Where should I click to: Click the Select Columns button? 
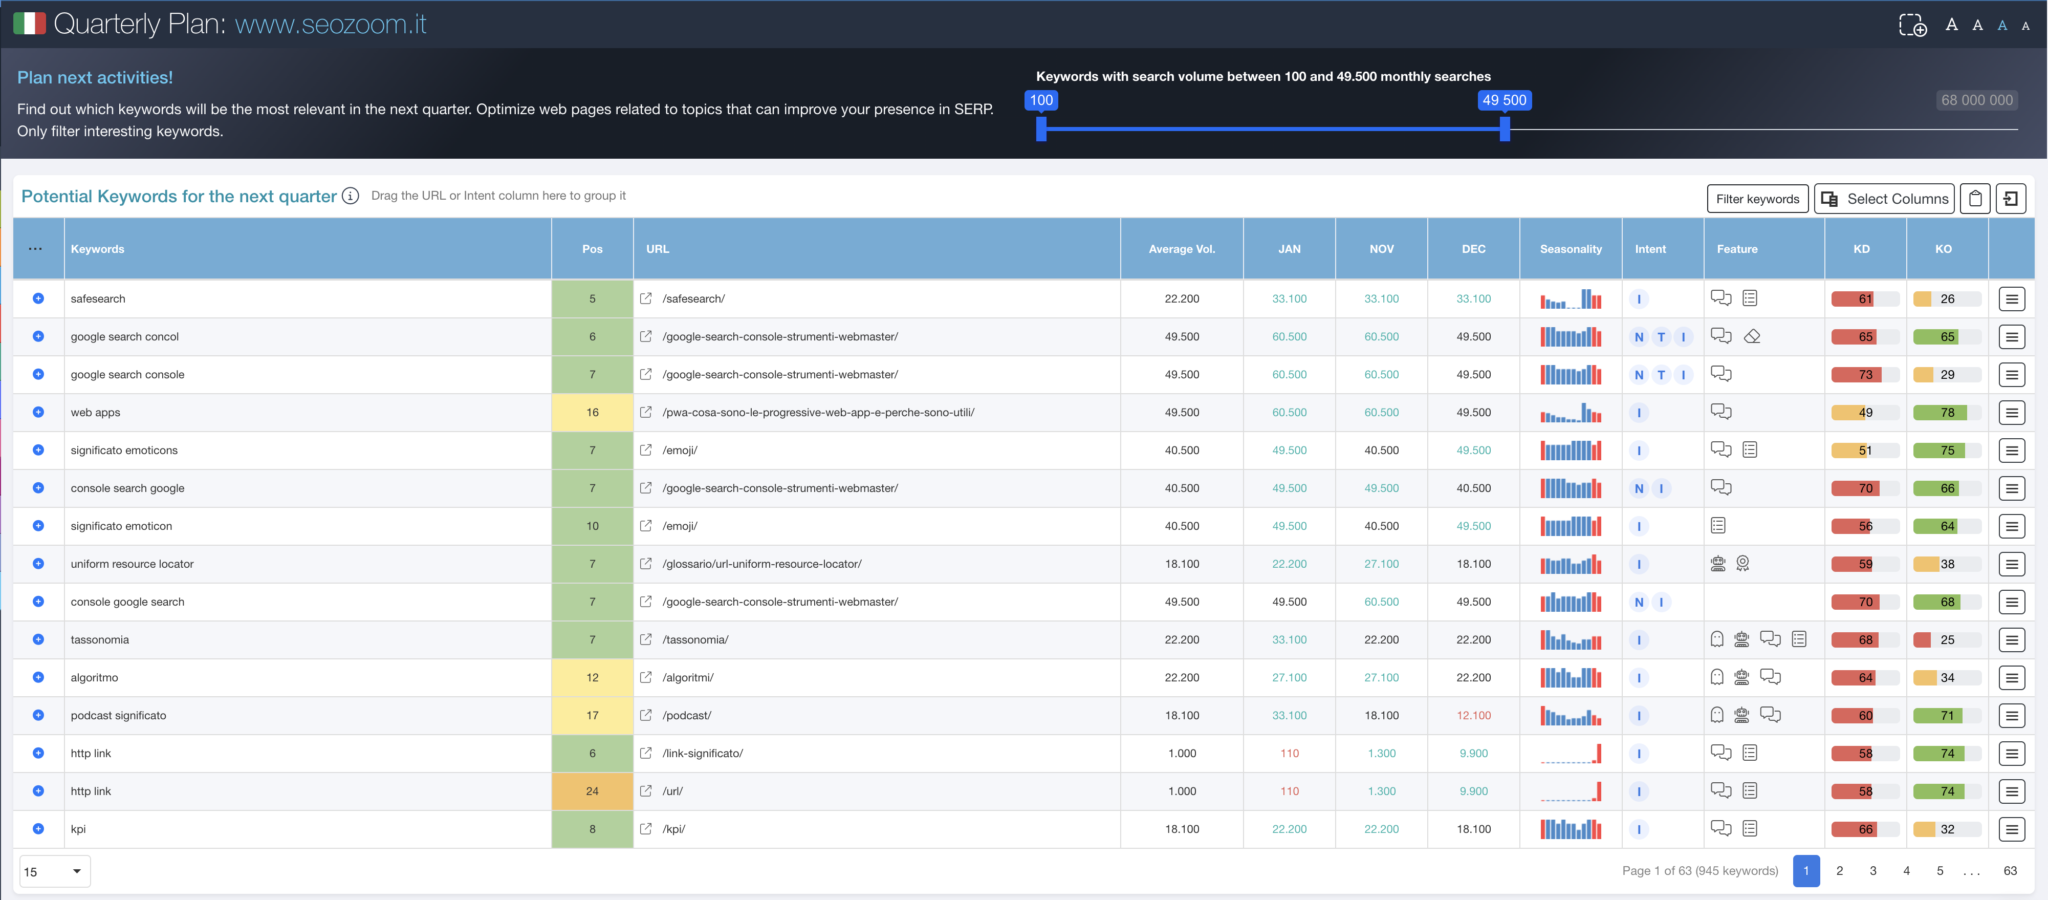(1885, 199)
